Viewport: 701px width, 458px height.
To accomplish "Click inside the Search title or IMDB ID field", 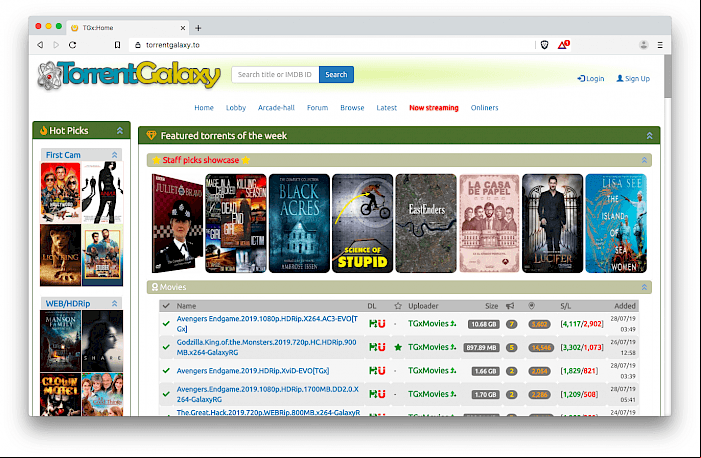I will (x=275, y=75).
